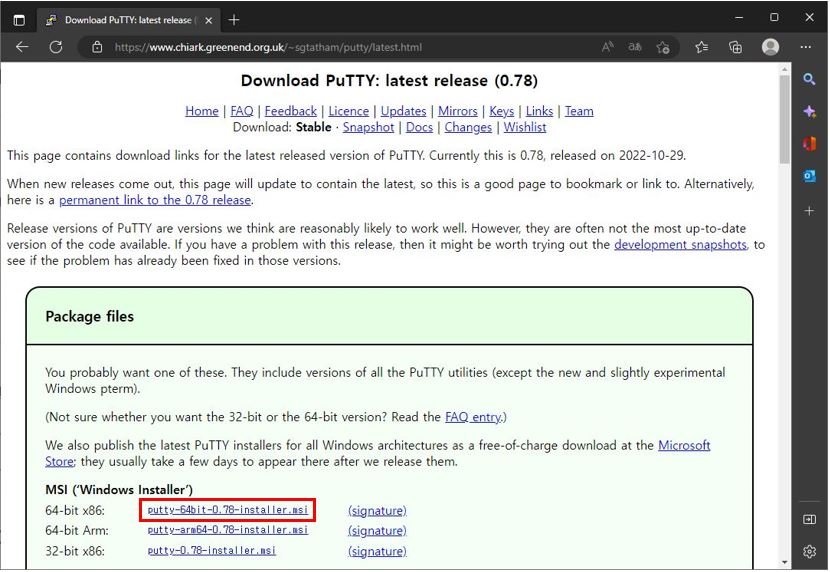Open Microsoft 365 from the sidebar
Viewport: 830px width, 572px height.
tap(809, 144)
